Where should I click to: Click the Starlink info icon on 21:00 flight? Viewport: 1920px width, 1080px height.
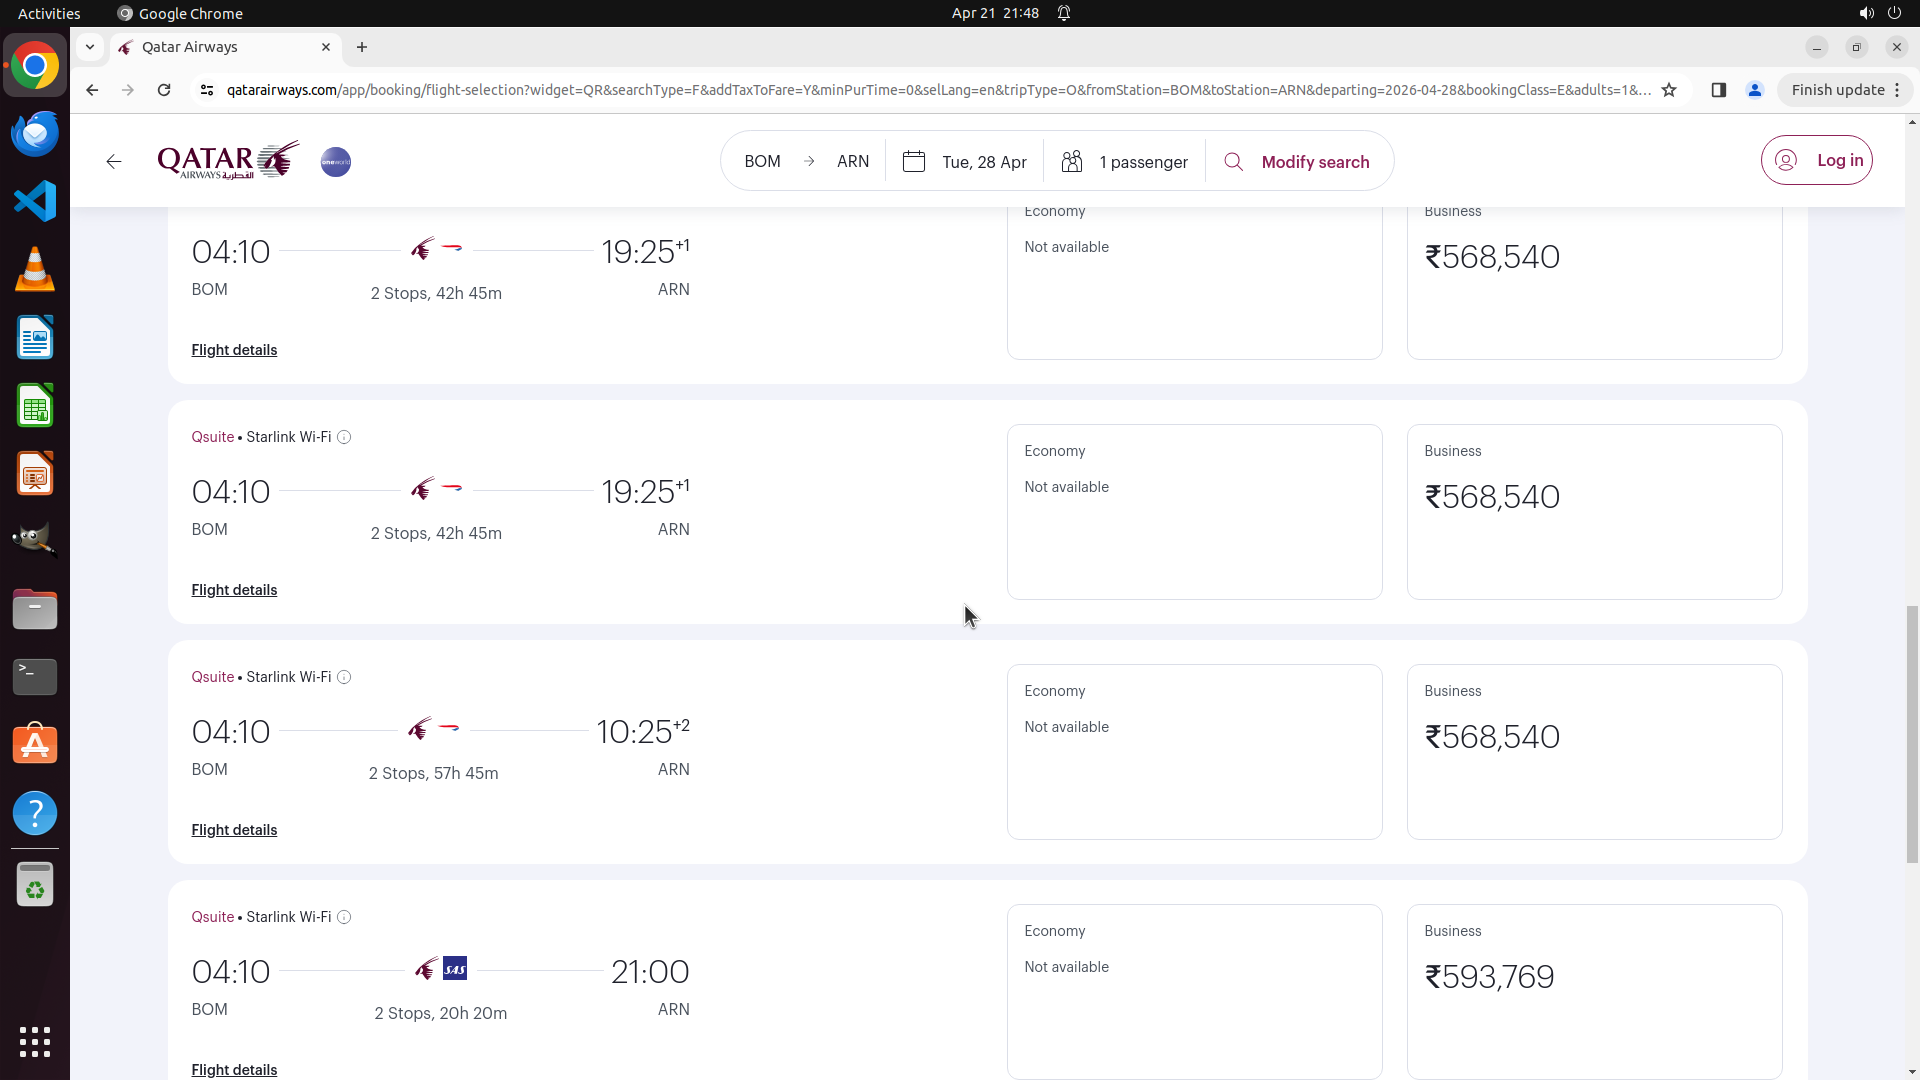[x=344, y=917]
